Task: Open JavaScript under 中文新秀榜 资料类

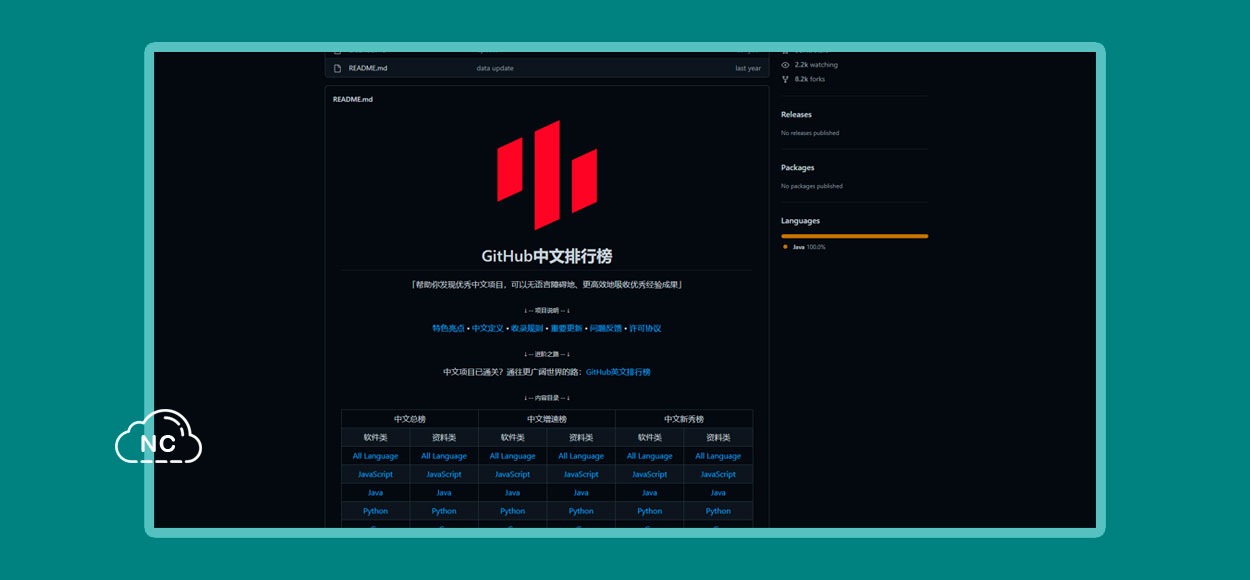Action: click(718, 474)
